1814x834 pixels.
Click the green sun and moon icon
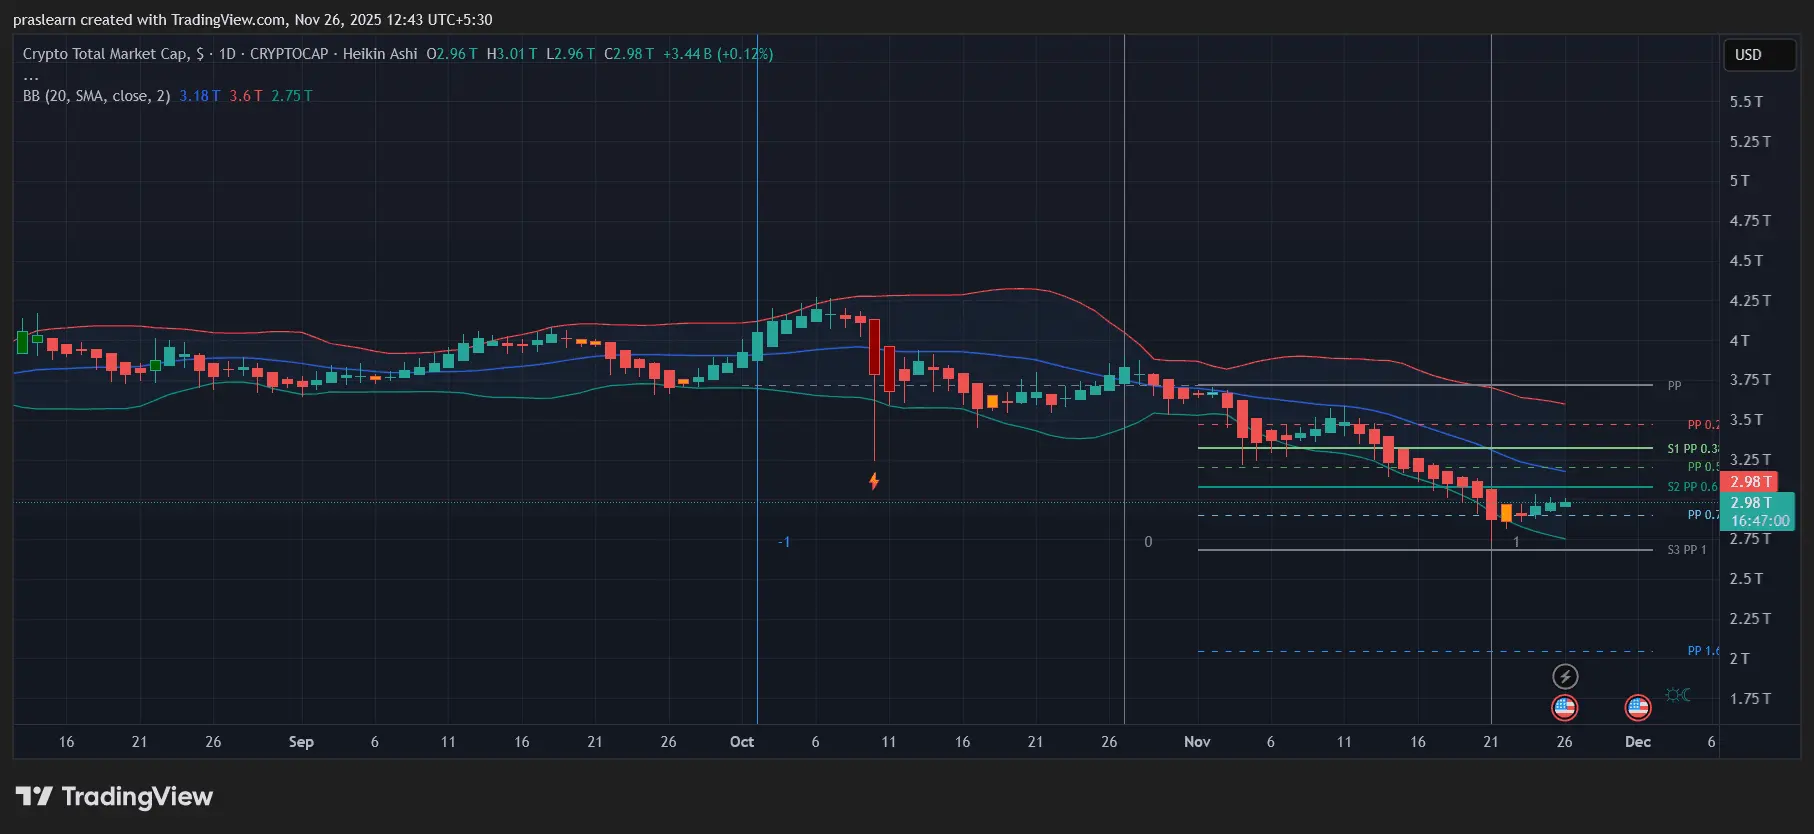pyautogui.click(x=1678, y=694)
